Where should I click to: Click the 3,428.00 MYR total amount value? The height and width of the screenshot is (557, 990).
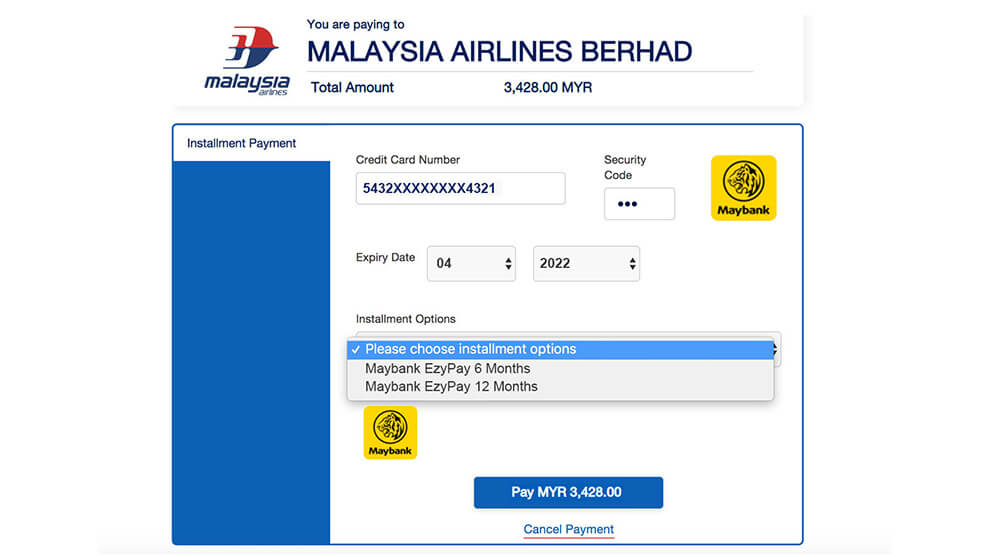coord(547,87)
